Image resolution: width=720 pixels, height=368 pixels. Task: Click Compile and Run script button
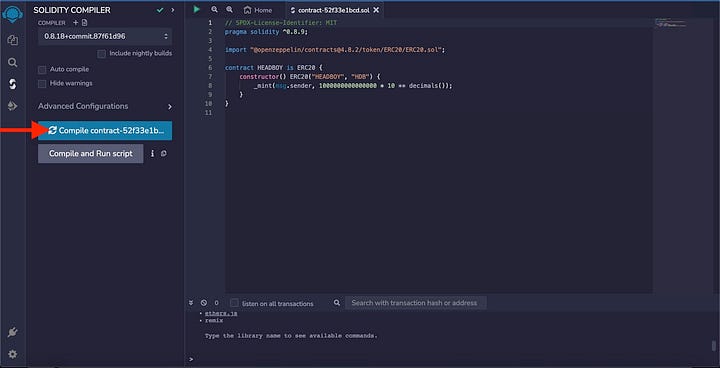coord(90,153)
